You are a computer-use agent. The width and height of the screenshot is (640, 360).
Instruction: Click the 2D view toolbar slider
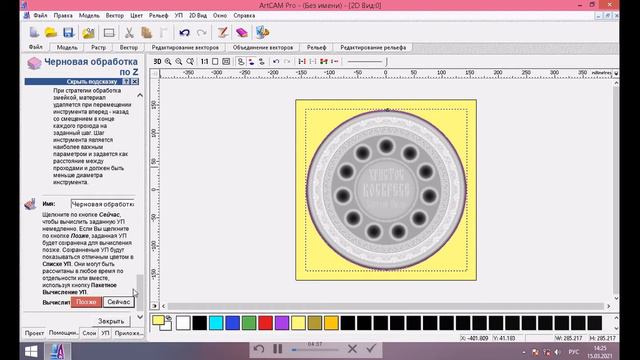point(367,62)
